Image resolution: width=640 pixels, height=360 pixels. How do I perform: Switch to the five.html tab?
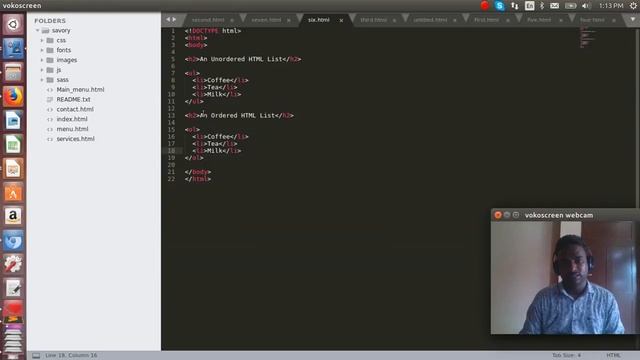point(539,20)
